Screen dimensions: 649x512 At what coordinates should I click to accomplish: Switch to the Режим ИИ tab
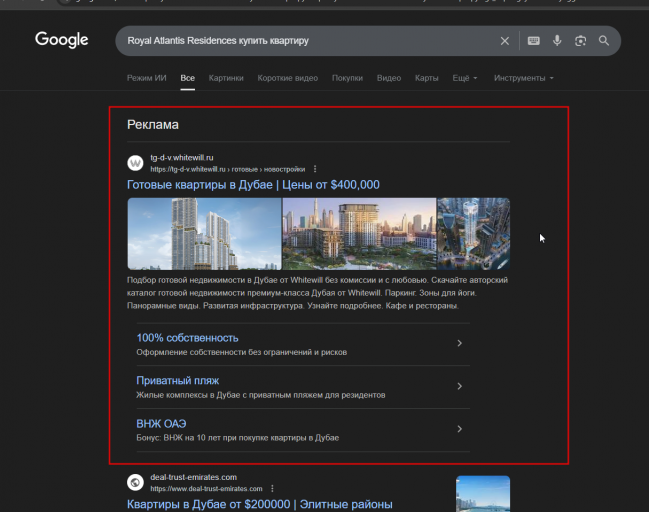[147, 78]
